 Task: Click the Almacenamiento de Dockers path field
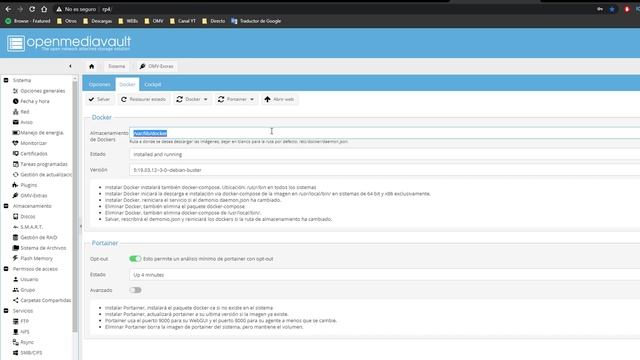384,133
